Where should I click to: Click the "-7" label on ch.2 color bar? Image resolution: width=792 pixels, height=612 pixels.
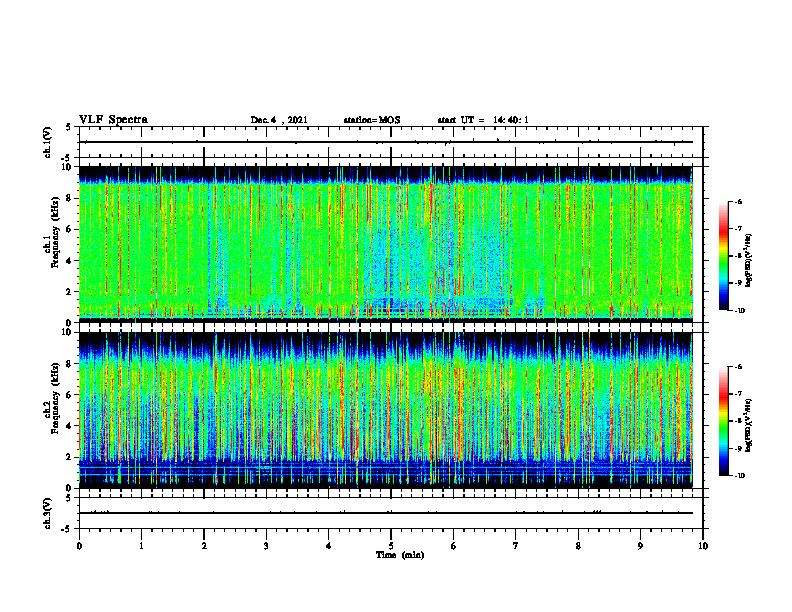738,394
